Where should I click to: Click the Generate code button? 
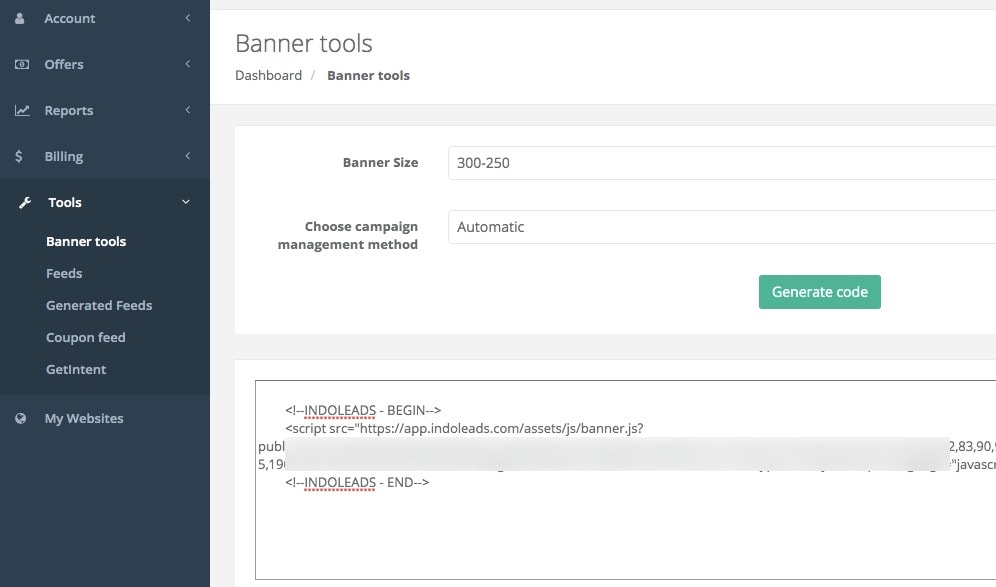coord(819,292)
